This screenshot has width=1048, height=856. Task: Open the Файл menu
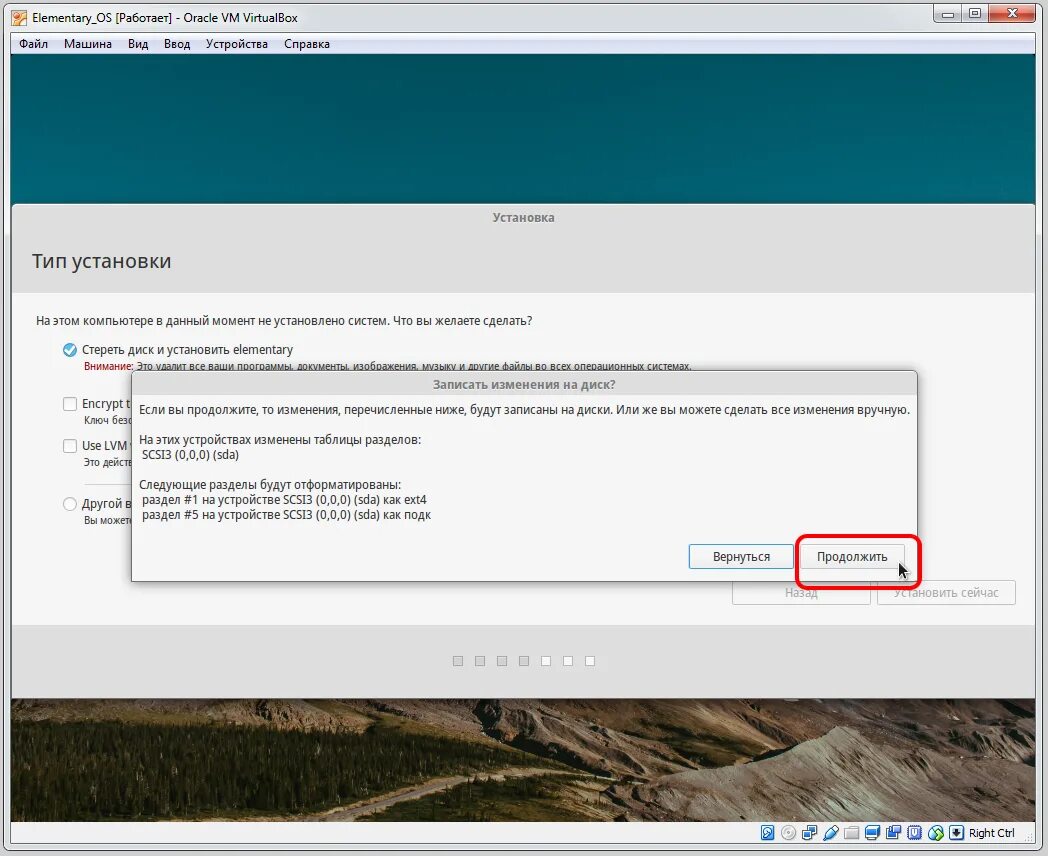pyautogui.click(x=33, y=44)
